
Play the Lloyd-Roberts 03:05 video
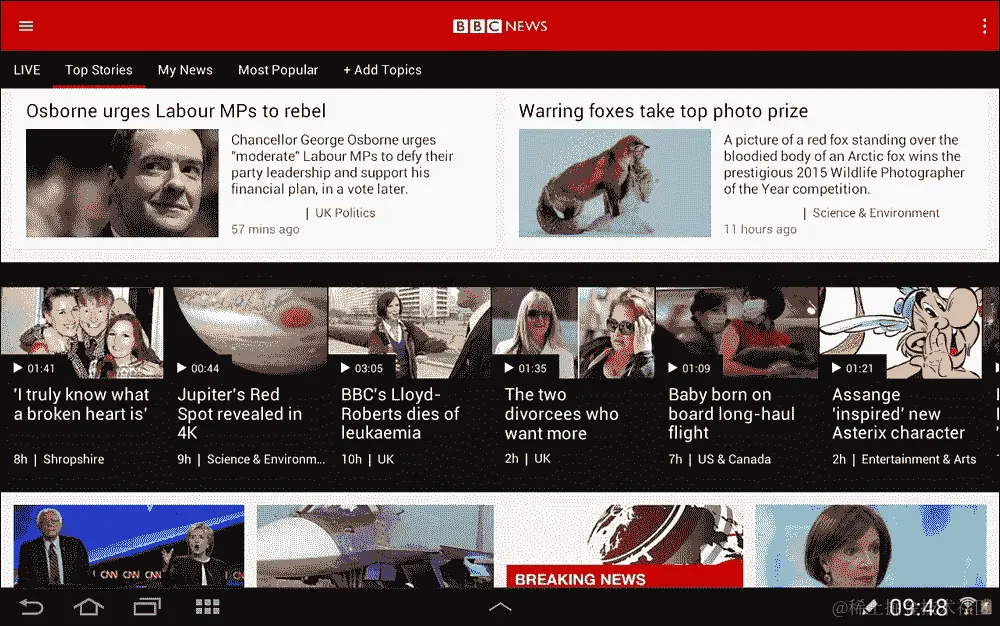click(409, 332)
